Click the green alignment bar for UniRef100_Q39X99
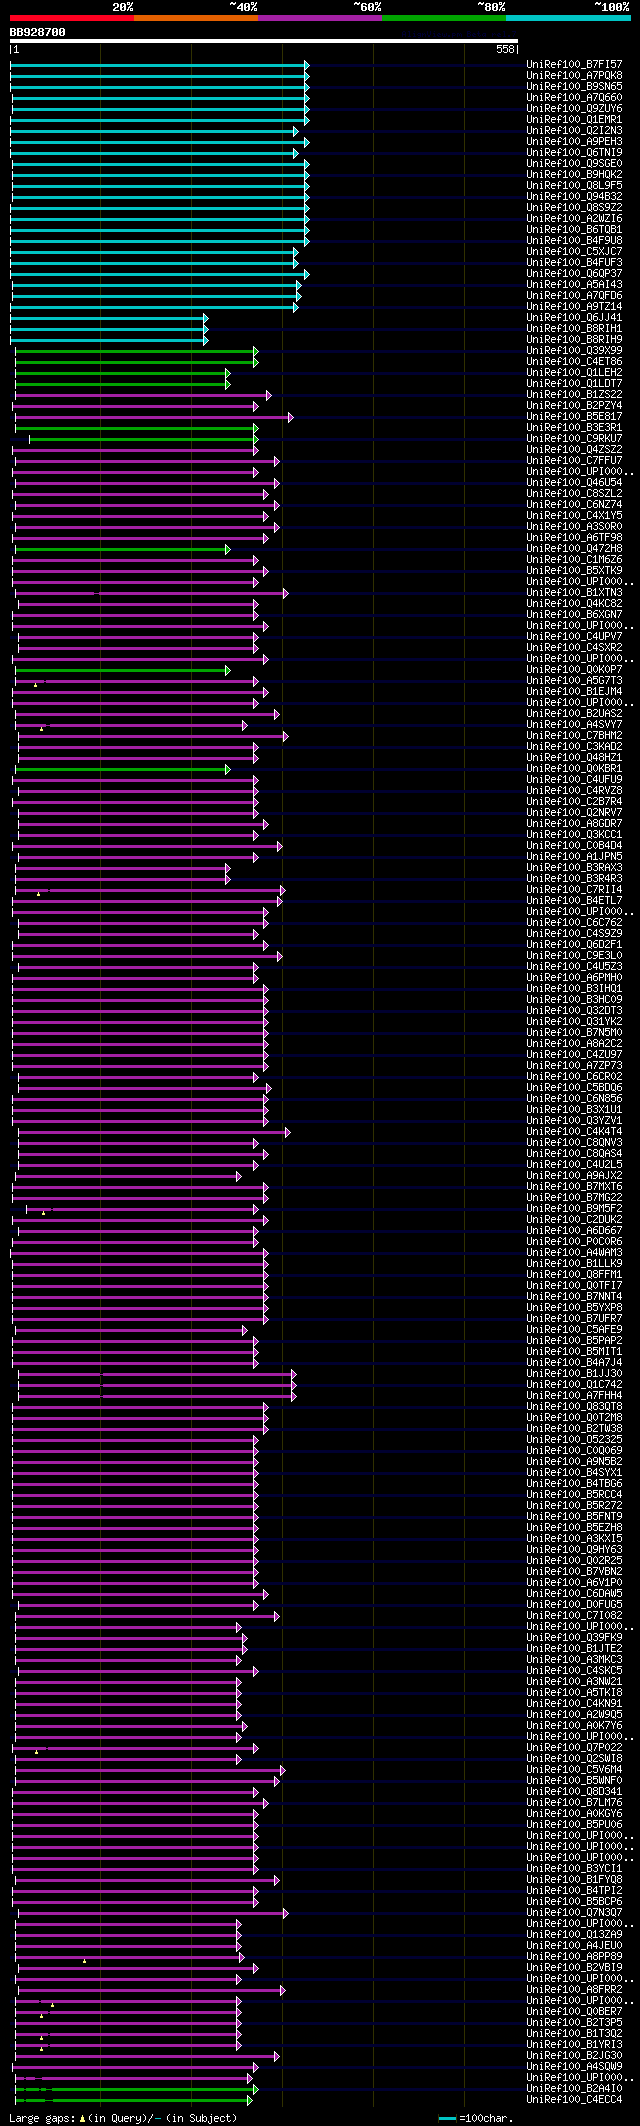Image resolution: width=640 pixels, height=2126 pixels. [x=136, y=351]
